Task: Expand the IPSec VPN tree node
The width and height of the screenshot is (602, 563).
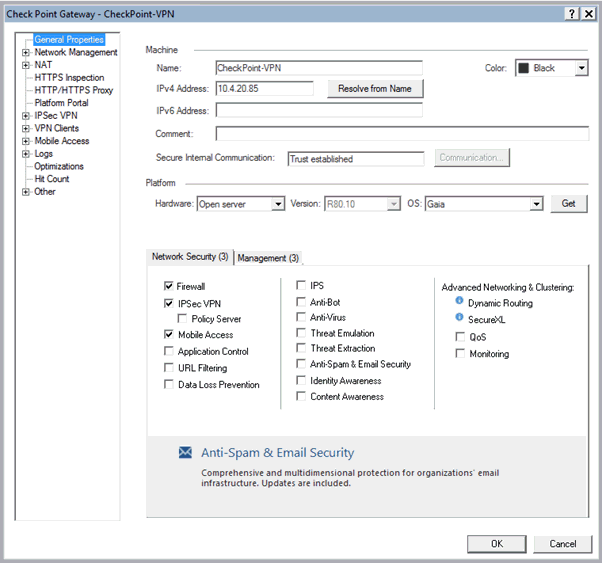Action: point(26,116)
